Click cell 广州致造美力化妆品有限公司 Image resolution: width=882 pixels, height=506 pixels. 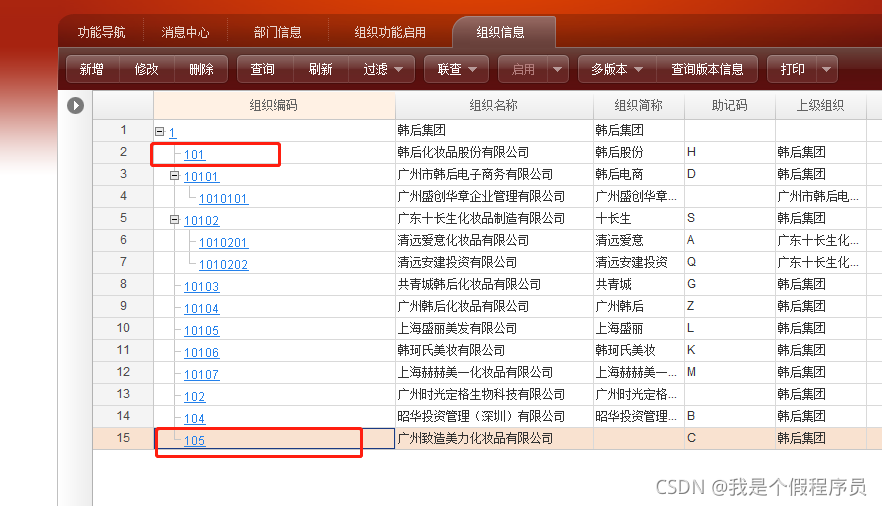click(494, 438)
